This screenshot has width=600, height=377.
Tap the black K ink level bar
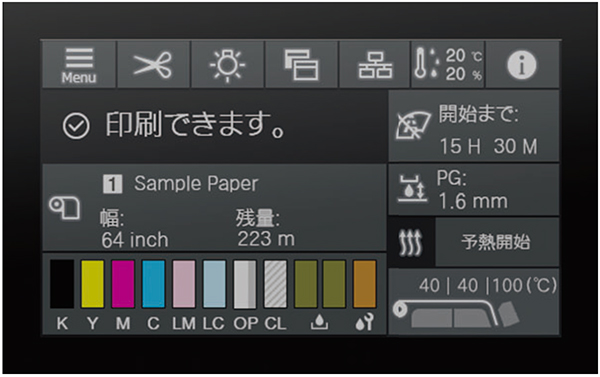(x=62, y=284)
